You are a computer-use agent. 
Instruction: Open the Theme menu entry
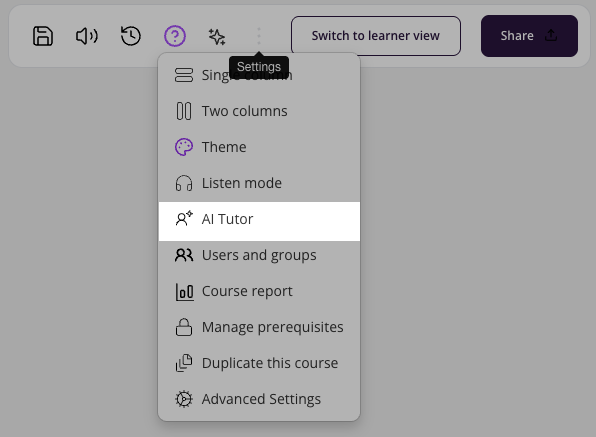[x=259, y=147]
